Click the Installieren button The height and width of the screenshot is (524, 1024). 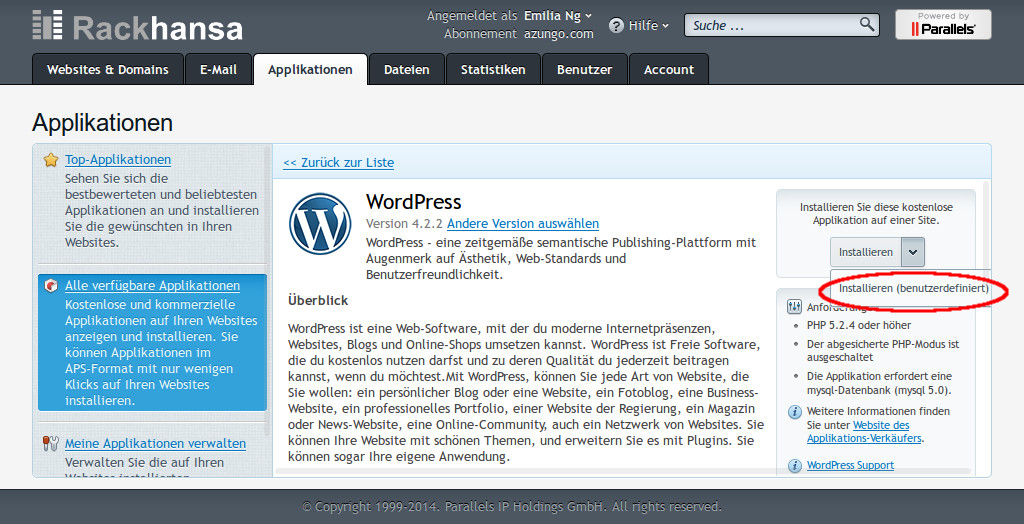(x=866, y=252)
